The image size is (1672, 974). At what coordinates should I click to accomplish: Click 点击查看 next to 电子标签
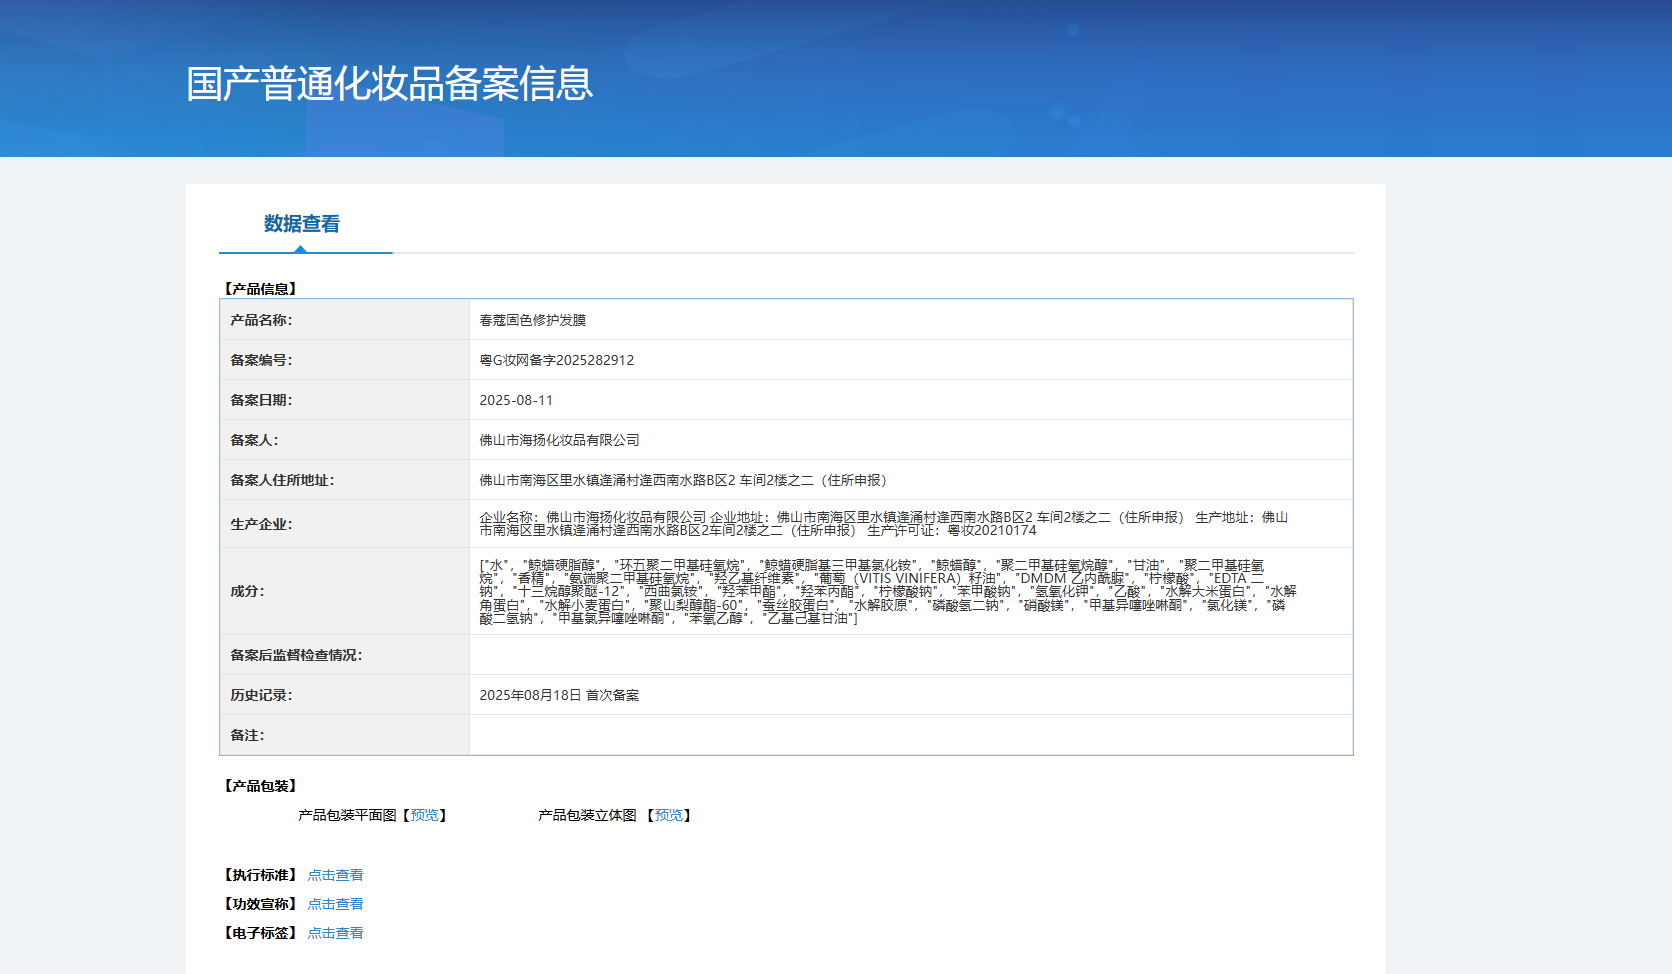click(x=335, y=933)
